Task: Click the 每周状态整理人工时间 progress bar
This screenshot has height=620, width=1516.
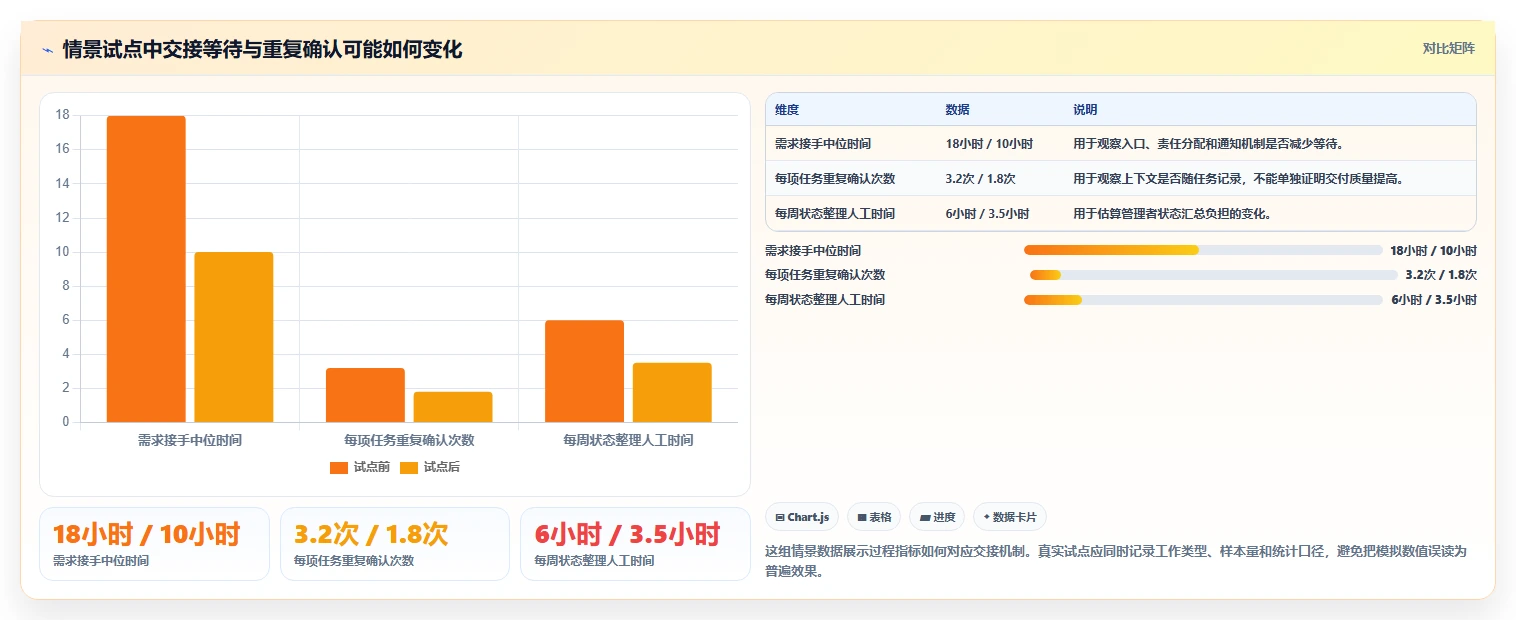Action: [1203, 300]
